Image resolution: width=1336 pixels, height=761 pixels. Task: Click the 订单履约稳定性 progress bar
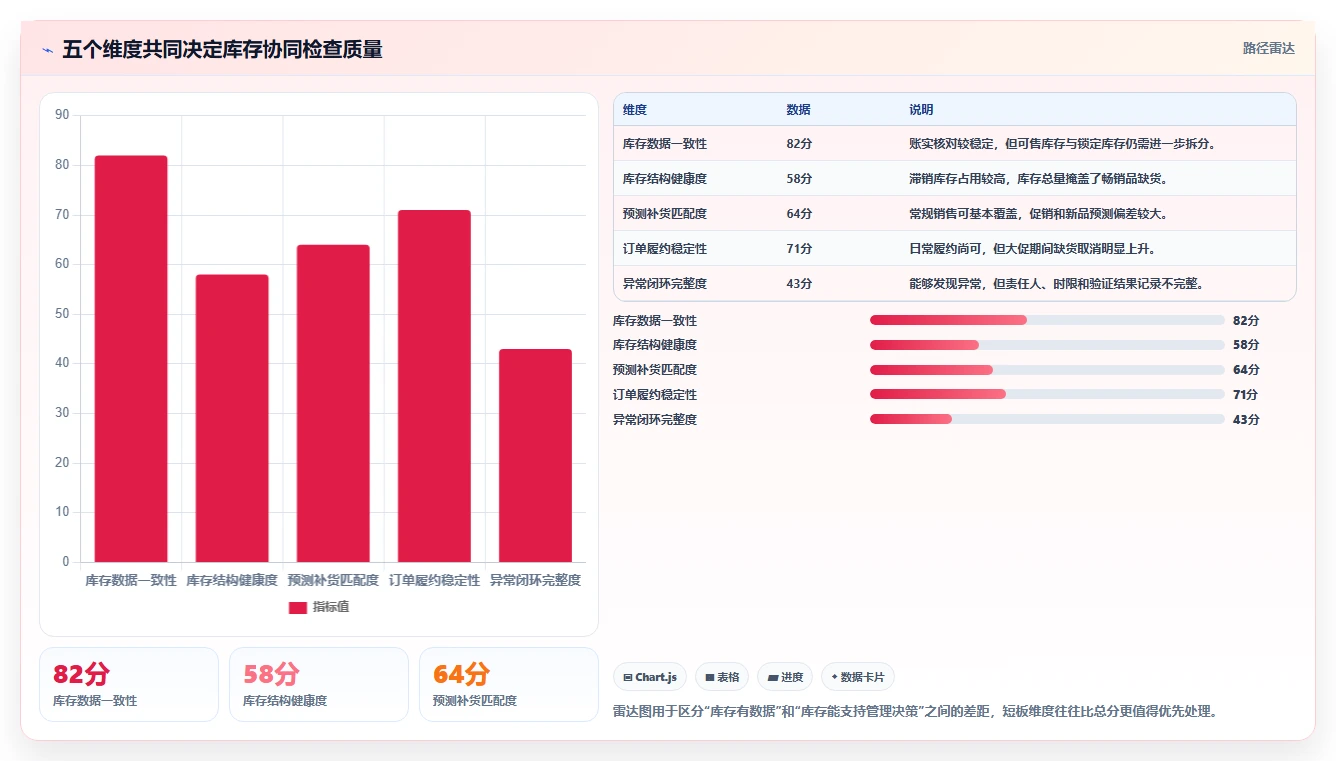pyautogui.click(x=1047, y=395)
